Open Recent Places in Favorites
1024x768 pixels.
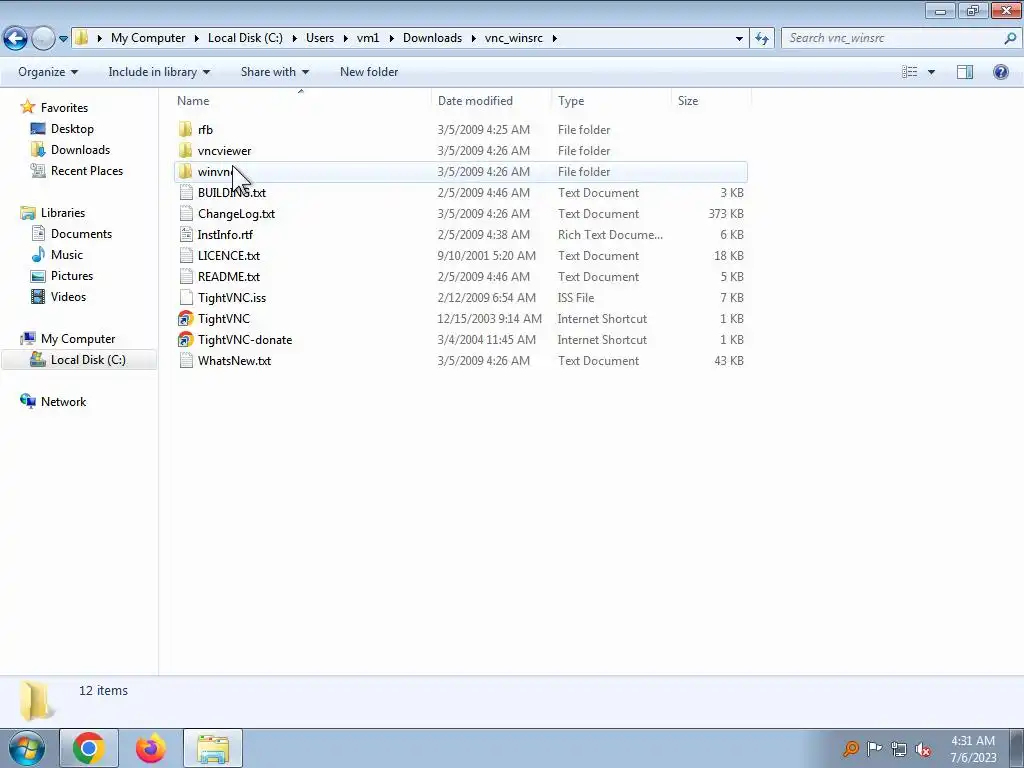point(87,170)
